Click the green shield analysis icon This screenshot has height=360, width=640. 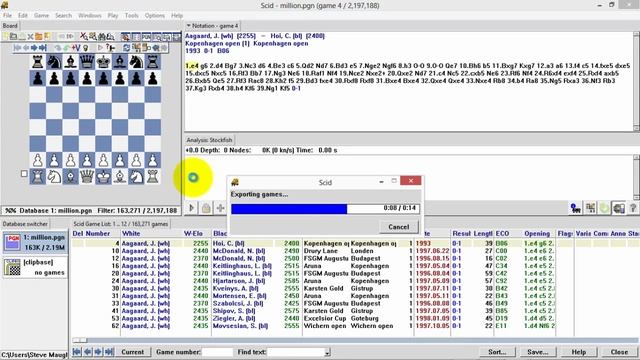click(x=604, y=208)
